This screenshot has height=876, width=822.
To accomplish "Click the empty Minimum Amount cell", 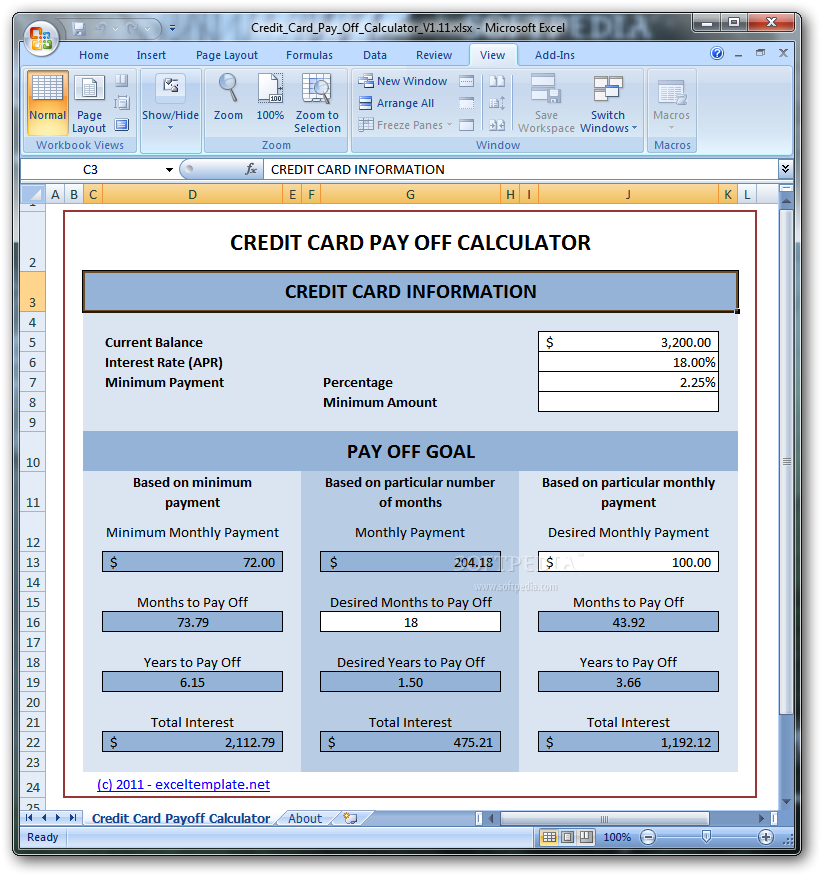I will [628, 402].
